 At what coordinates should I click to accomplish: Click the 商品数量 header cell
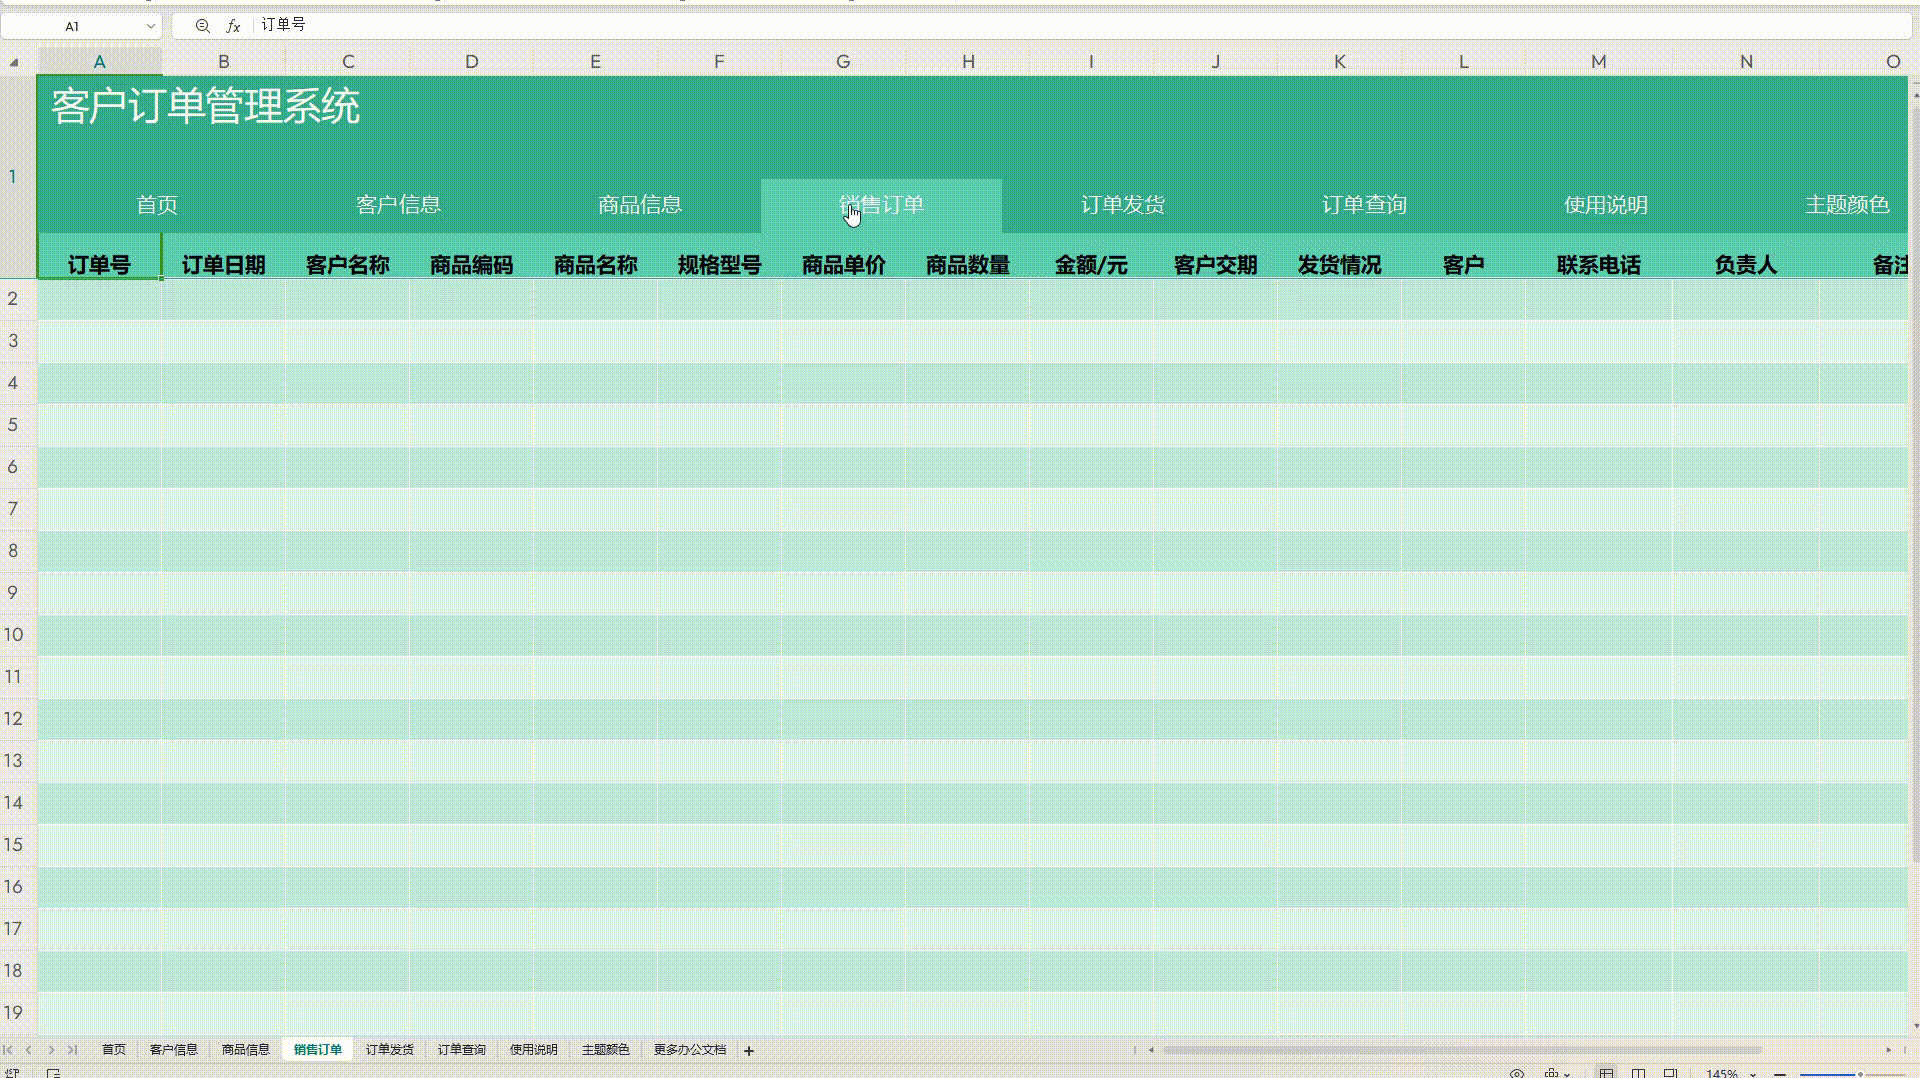(968, 265)
